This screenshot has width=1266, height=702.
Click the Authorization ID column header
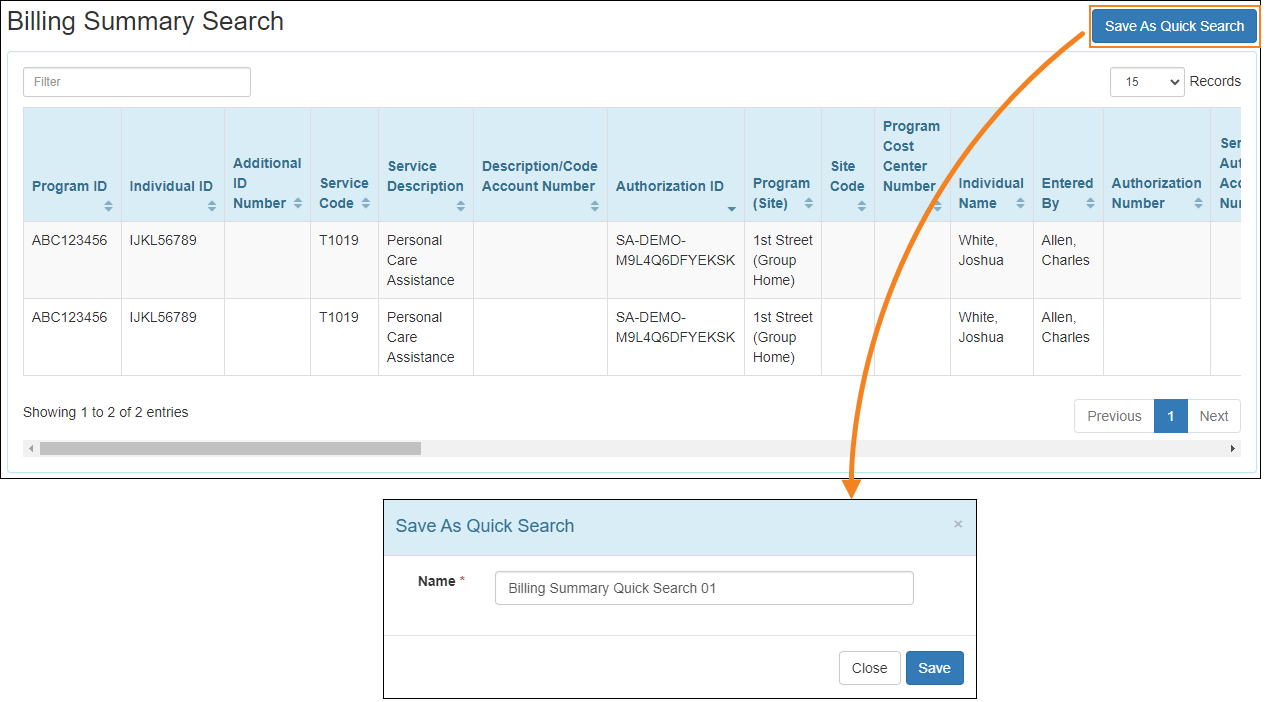pos(676,165)
